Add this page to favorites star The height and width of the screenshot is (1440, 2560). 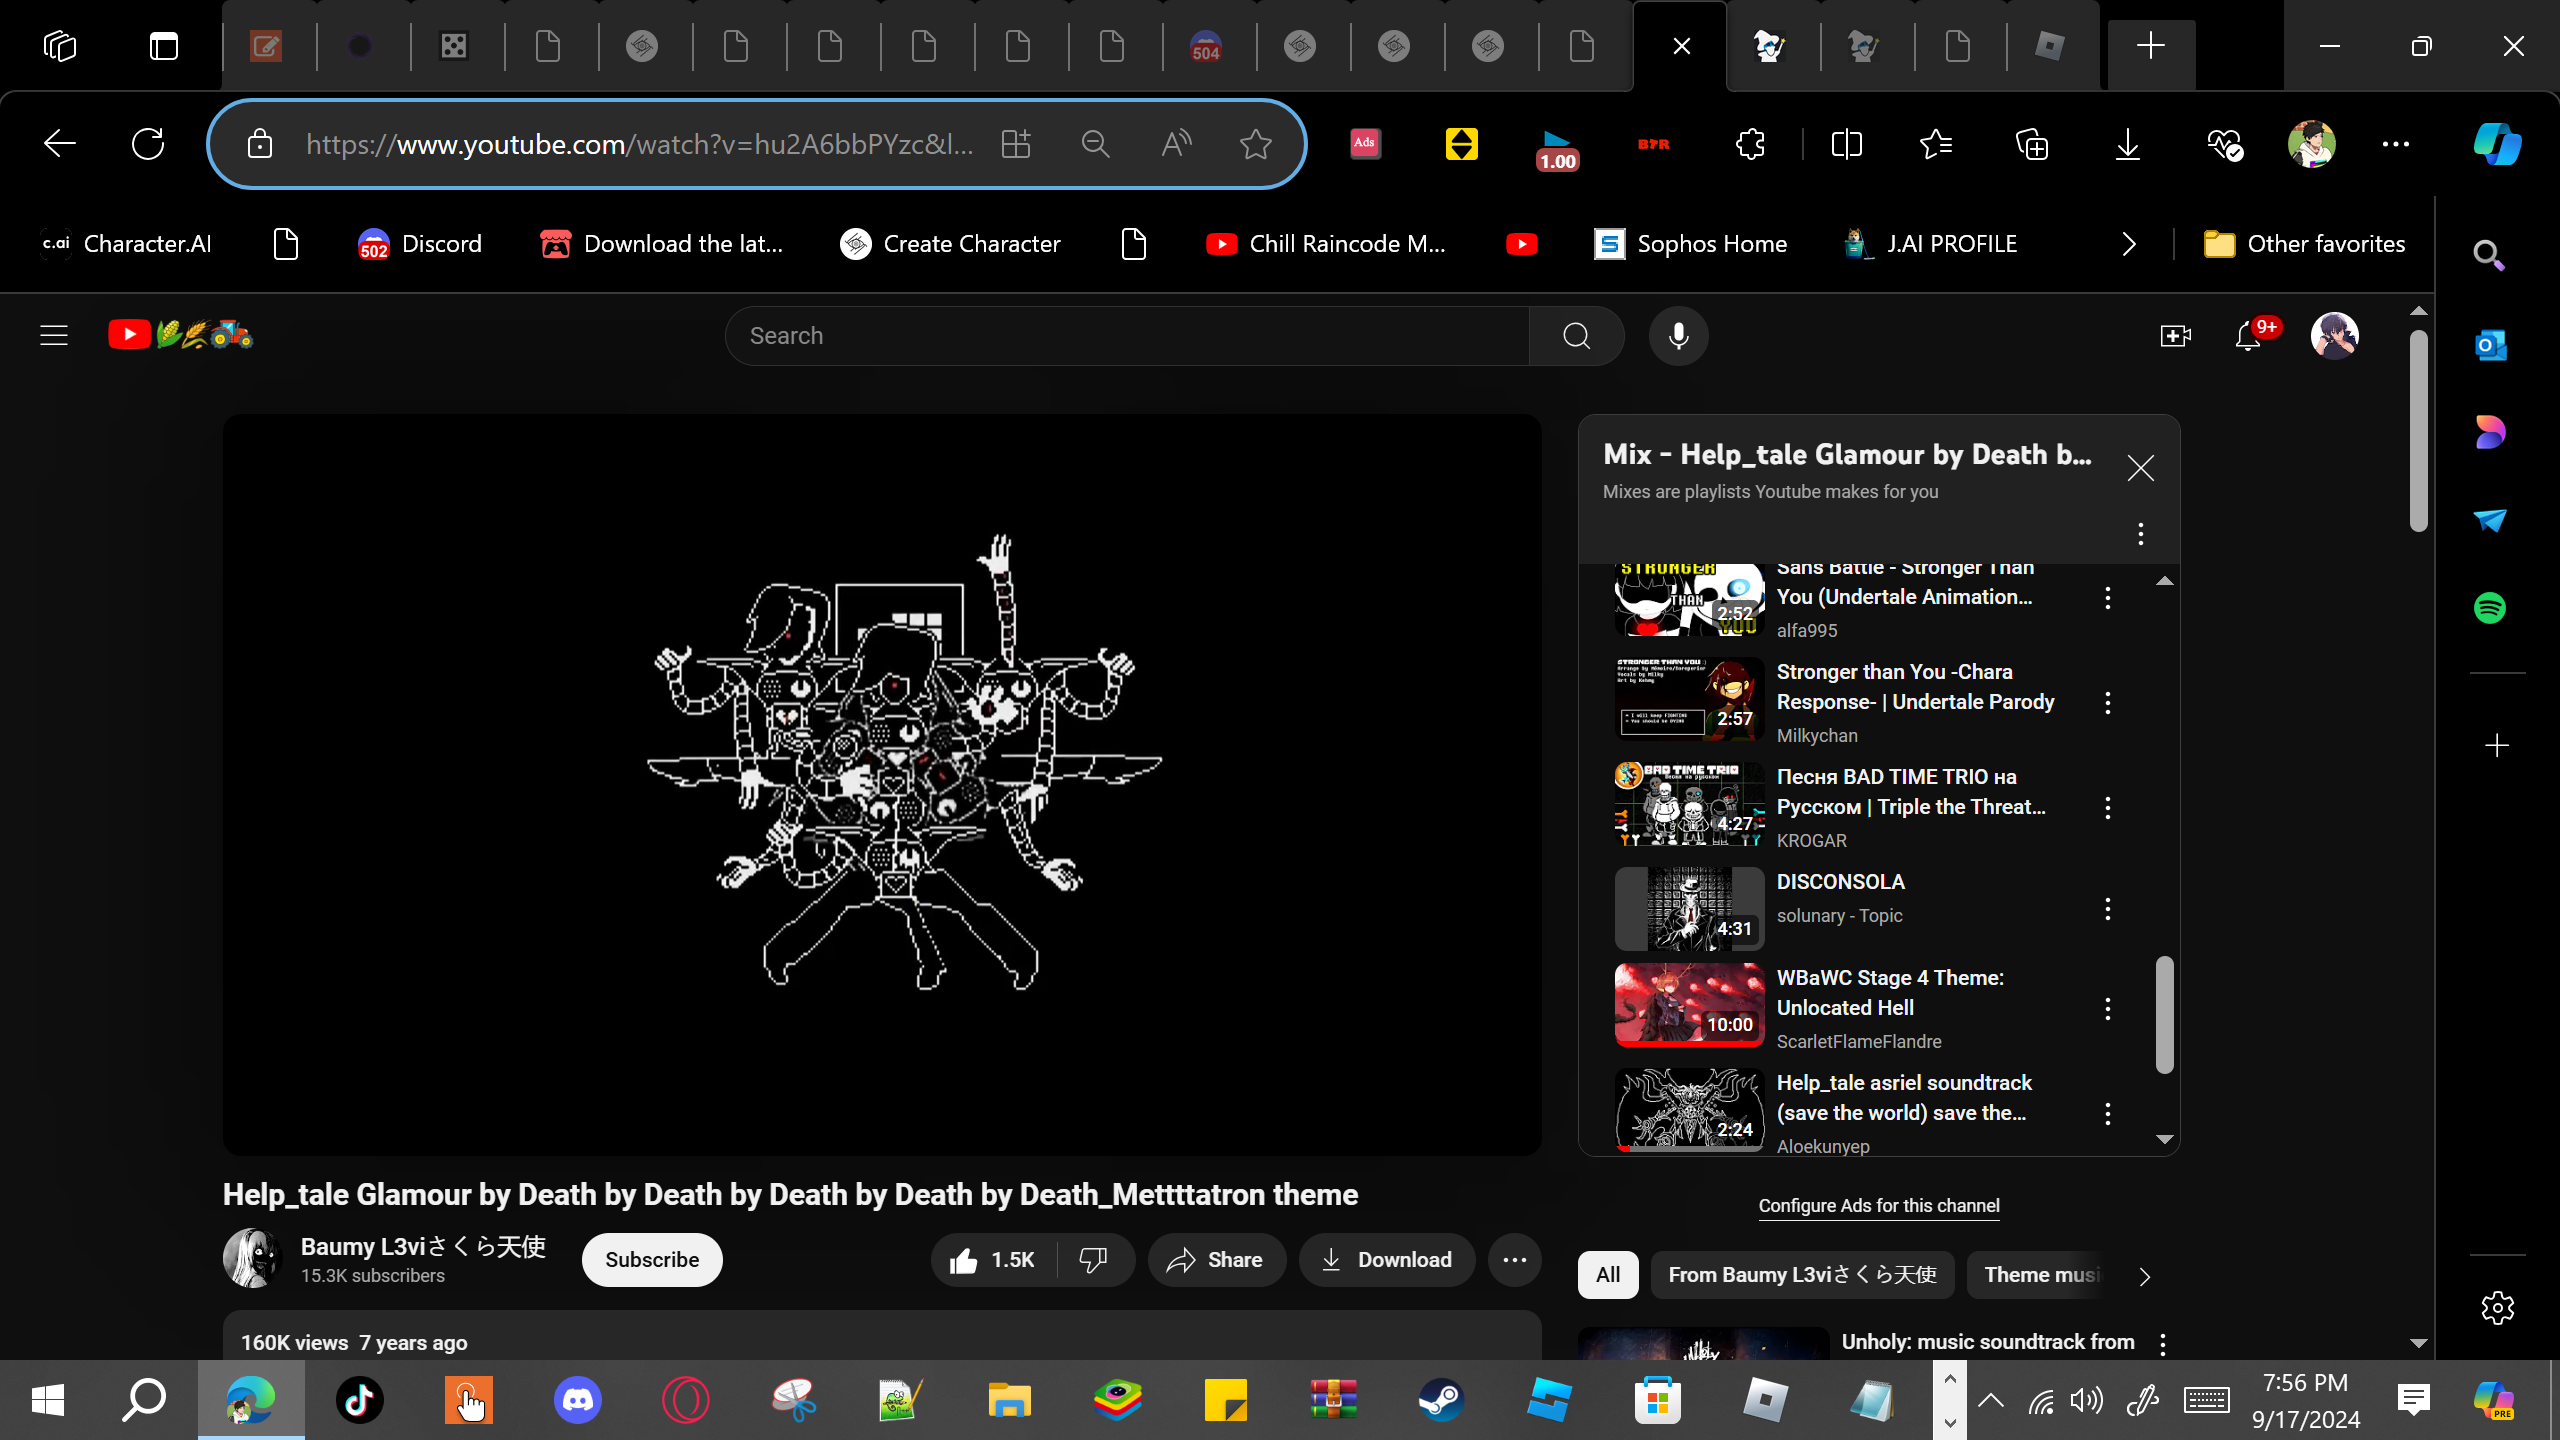click(1255, 145)
